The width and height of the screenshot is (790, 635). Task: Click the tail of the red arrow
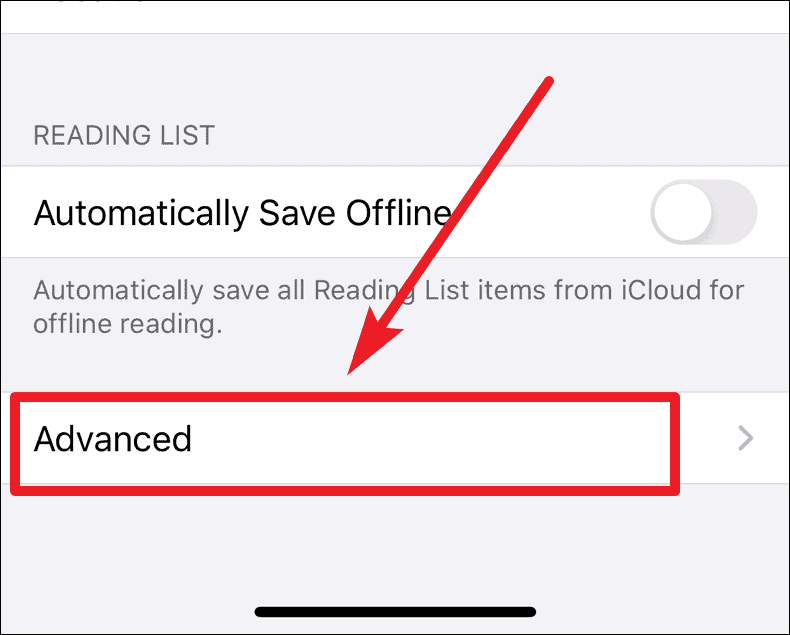[548, 82]
